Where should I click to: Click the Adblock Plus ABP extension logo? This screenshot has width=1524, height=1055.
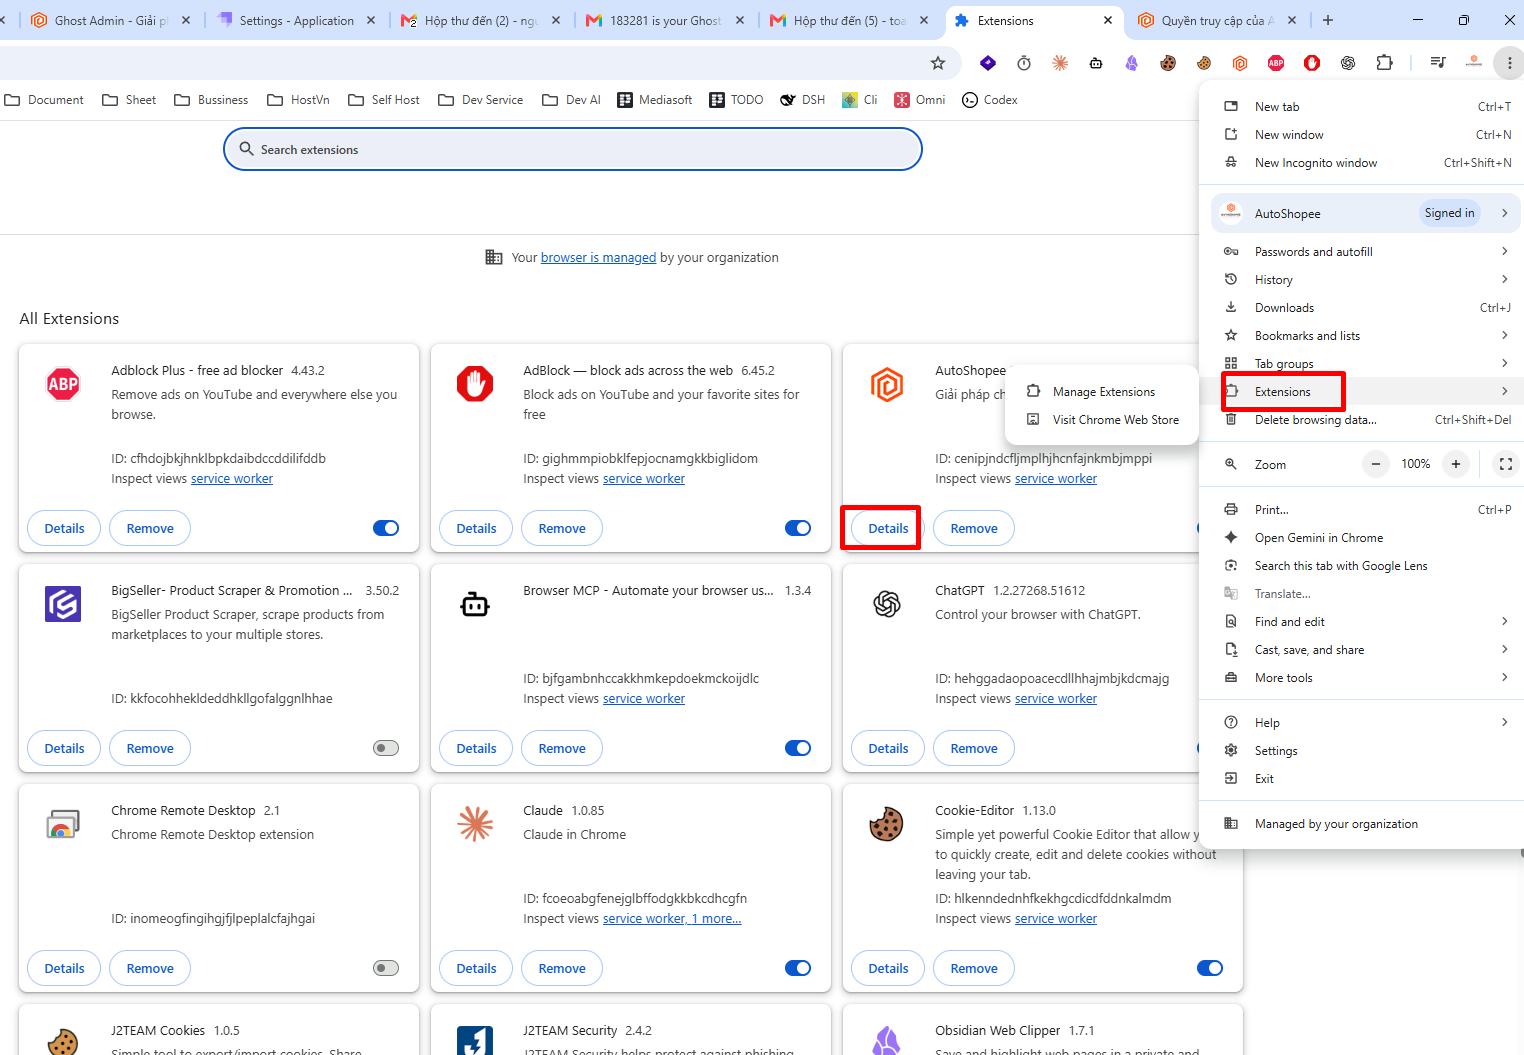coord(63,384)
